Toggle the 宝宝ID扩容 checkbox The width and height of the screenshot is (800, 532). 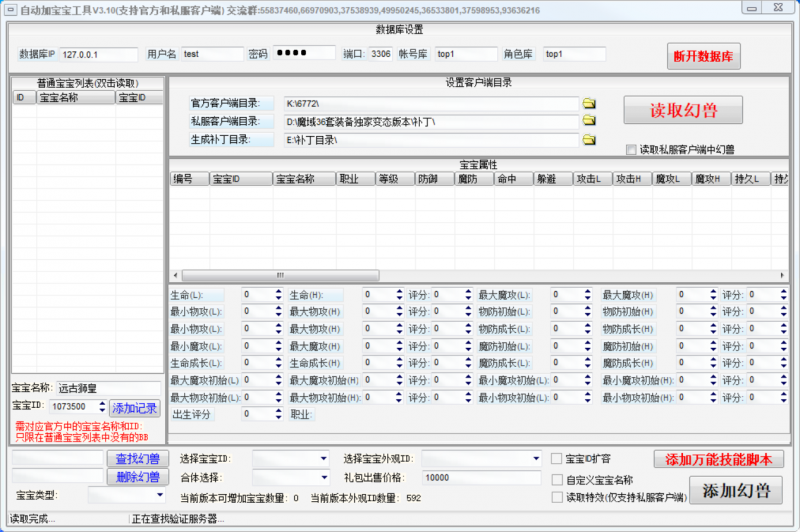[x=557, y=459]
